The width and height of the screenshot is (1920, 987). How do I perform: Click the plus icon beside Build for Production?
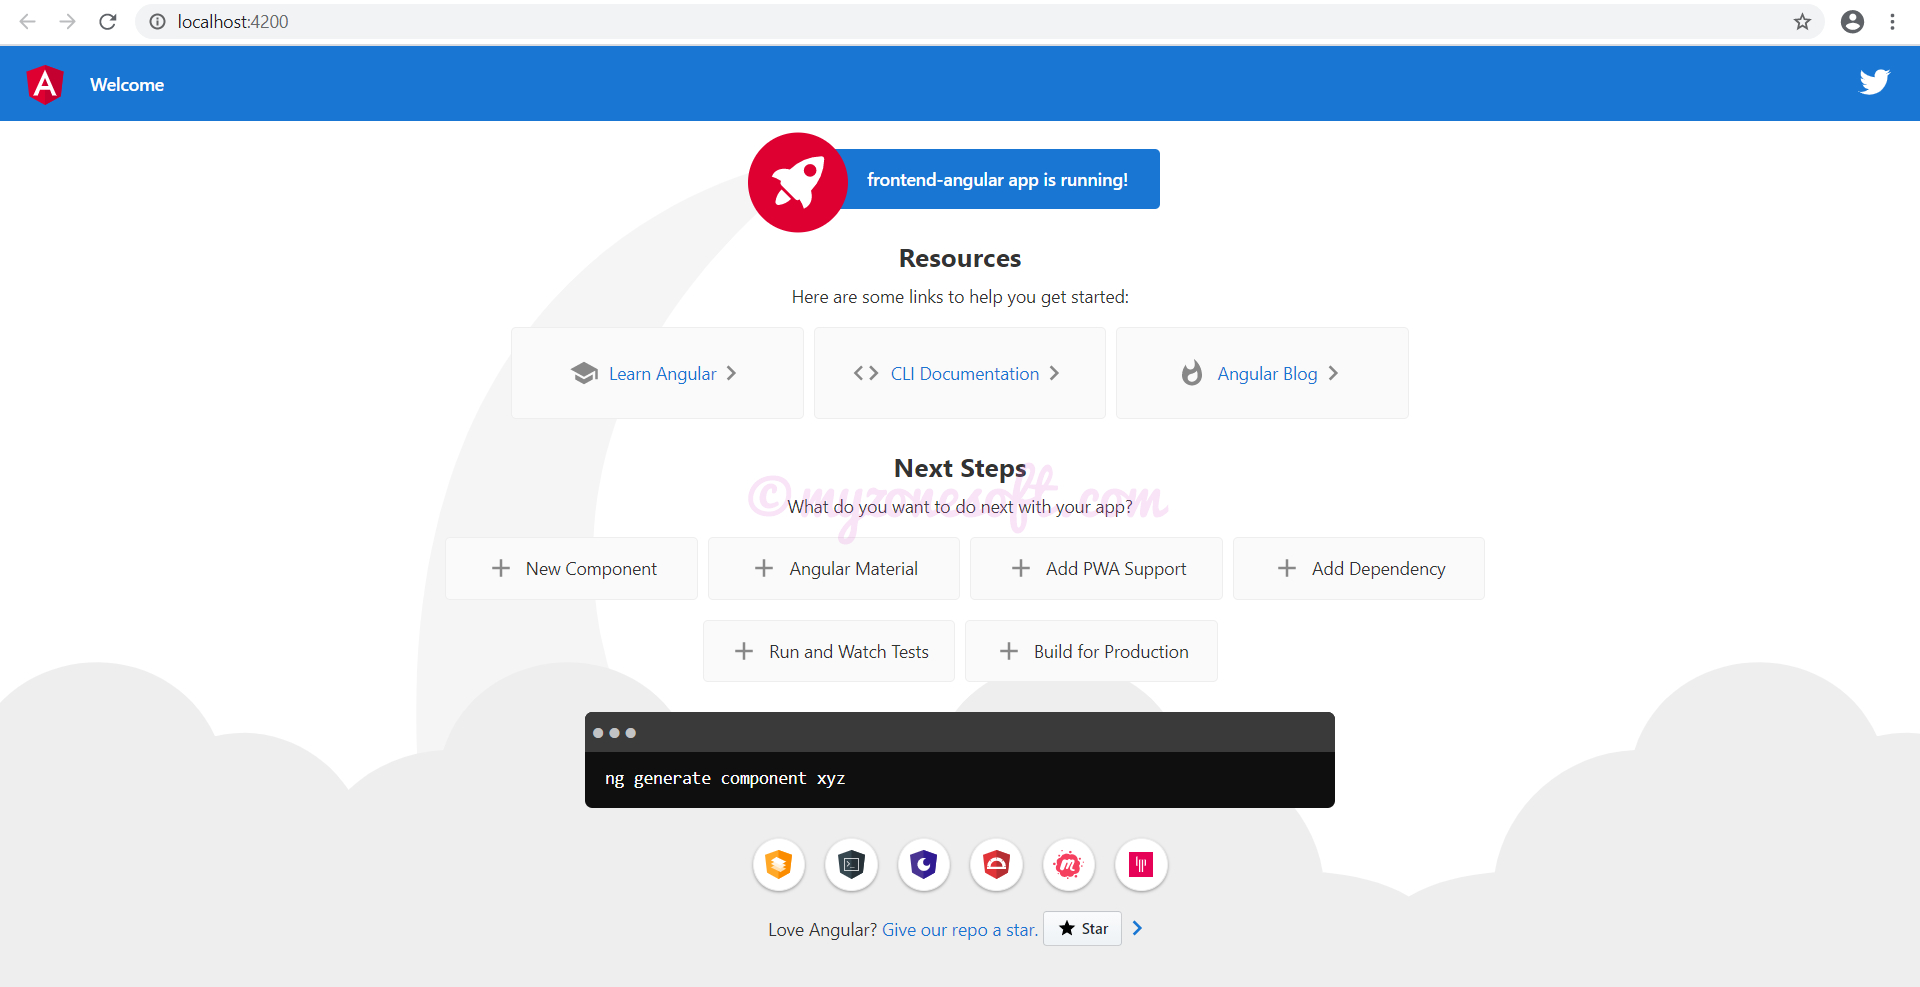click(1009, 651)
